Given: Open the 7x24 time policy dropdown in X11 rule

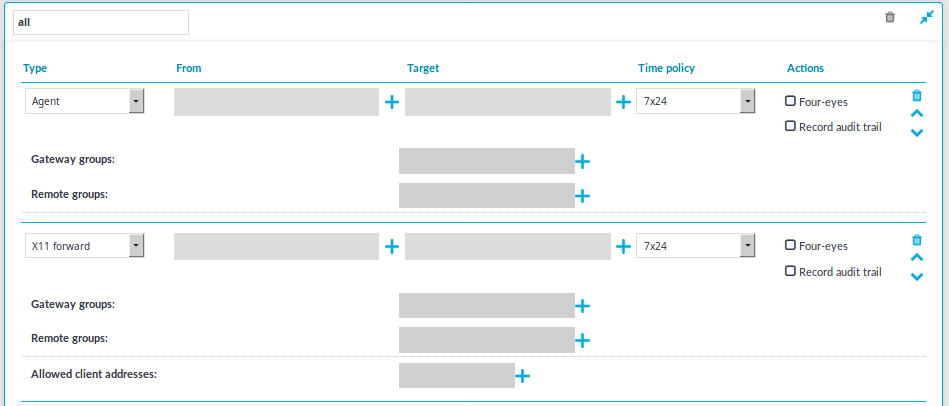Looking at the screenshot, I should (695, 246).
